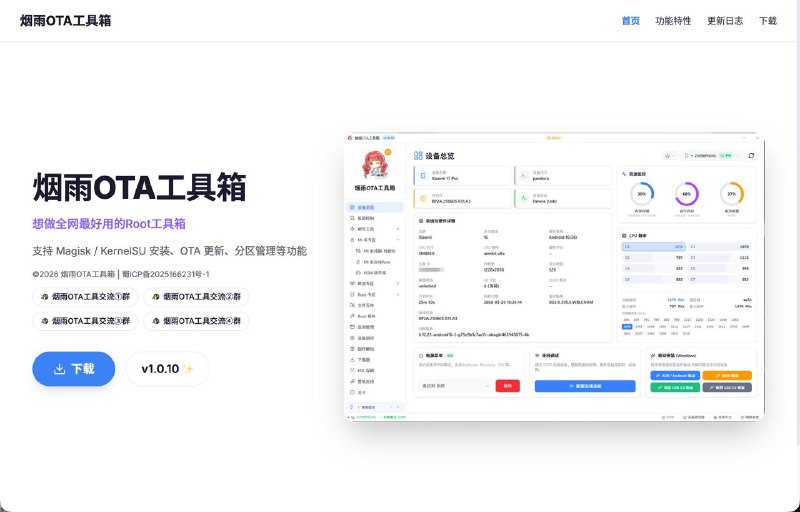This screenshot has width=800, height=512.
Task: Expand the power dropdown in the preview header
Action: pos(669,156)
